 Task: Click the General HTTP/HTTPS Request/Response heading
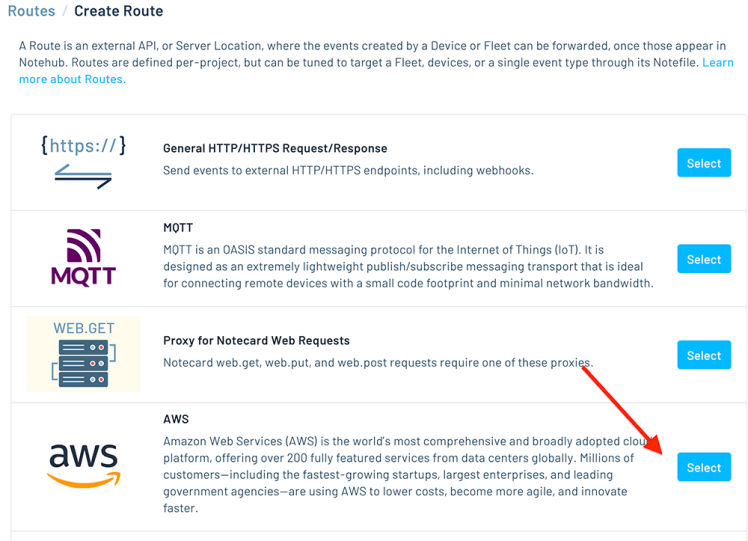(275, 148)
